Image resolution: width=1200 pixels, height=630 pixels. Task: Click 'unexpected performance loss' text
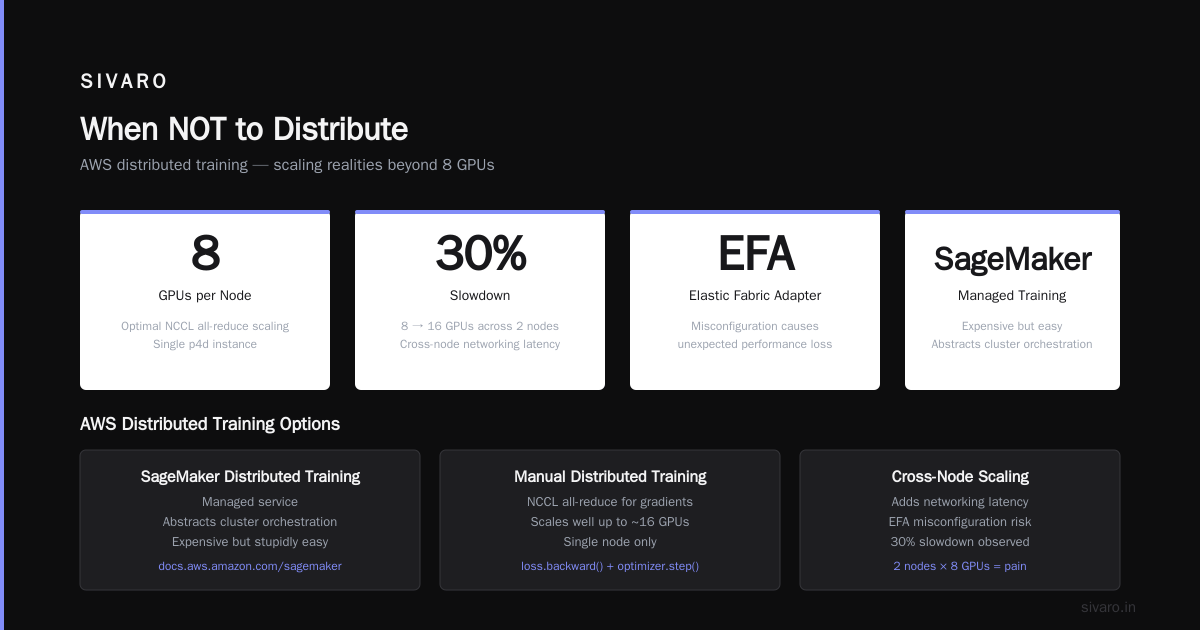[755, 344]
